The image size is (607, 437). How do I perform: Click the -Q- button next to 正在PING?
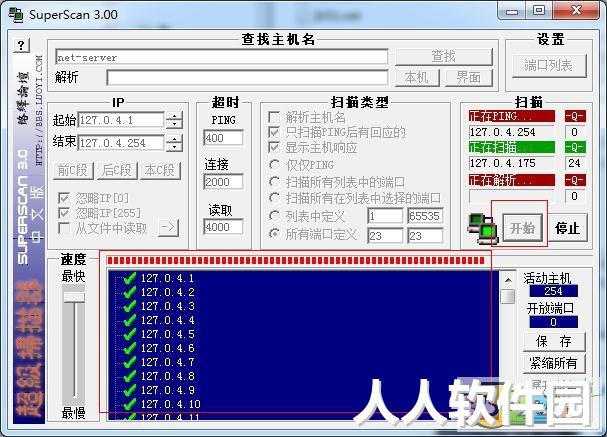[574, 116]
